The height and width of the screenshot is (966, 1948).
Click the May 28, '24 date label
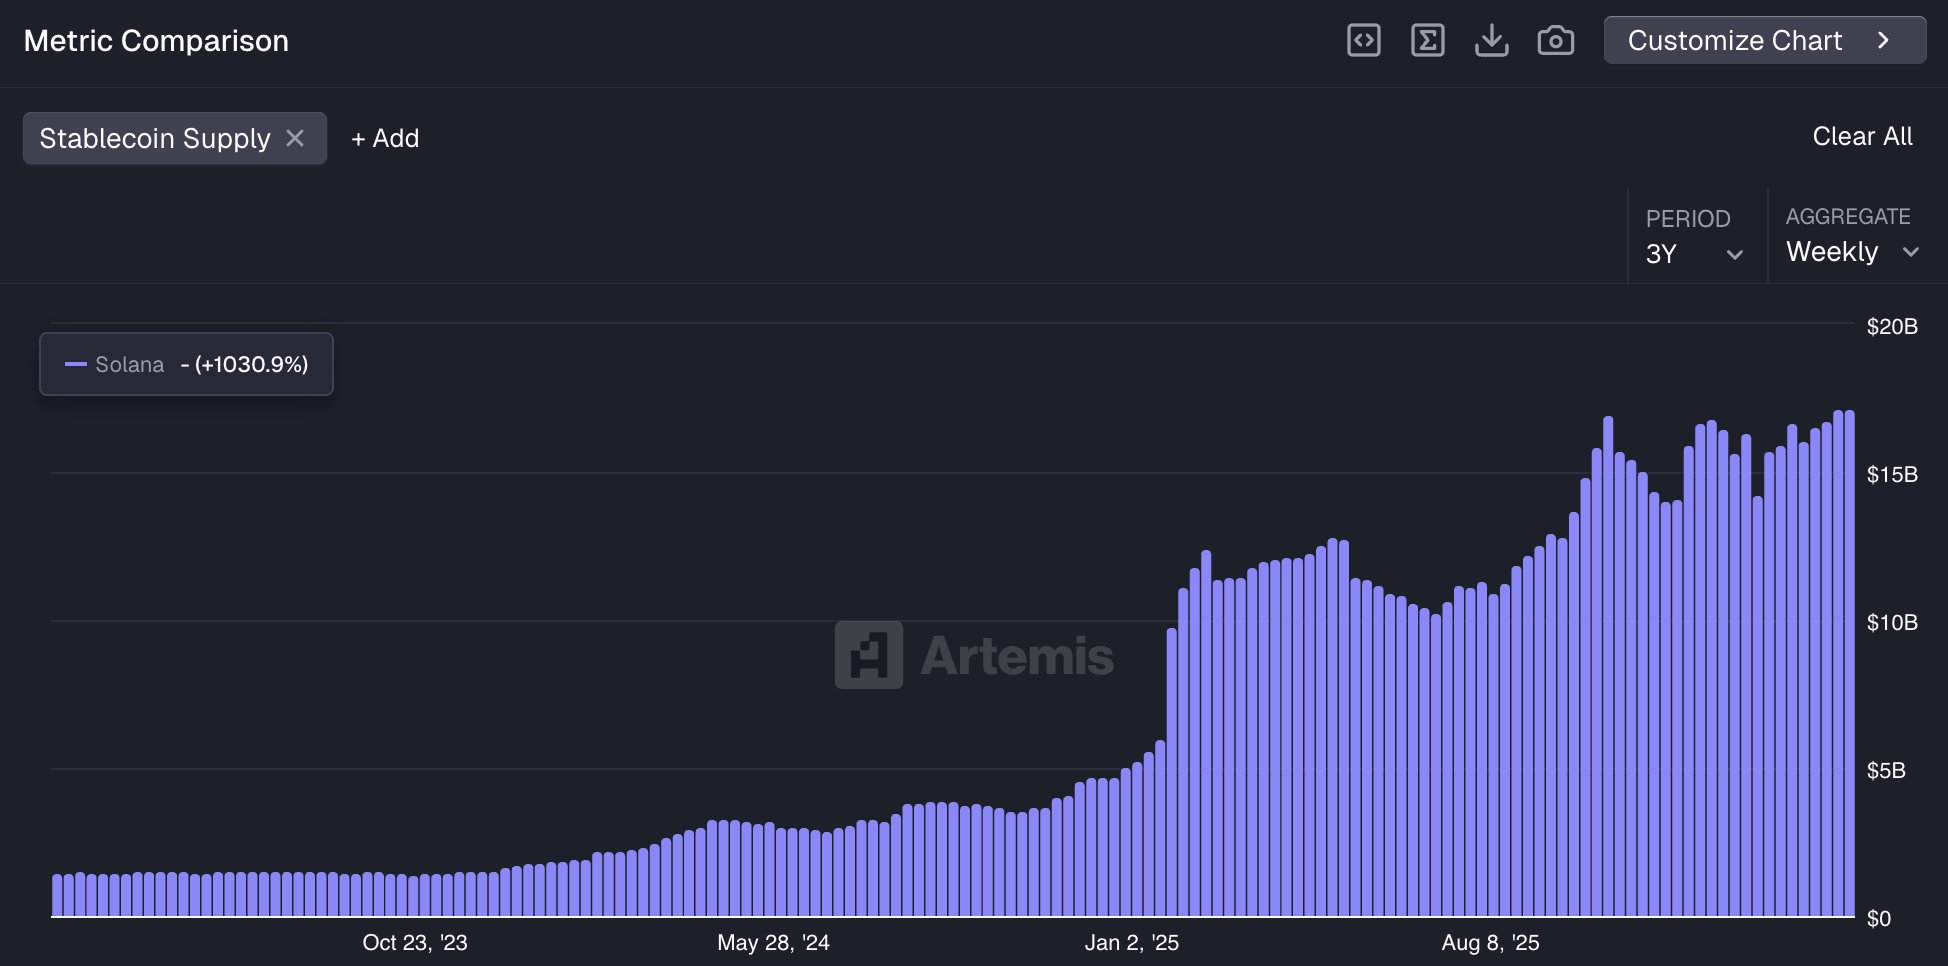[x=773, y=942]
